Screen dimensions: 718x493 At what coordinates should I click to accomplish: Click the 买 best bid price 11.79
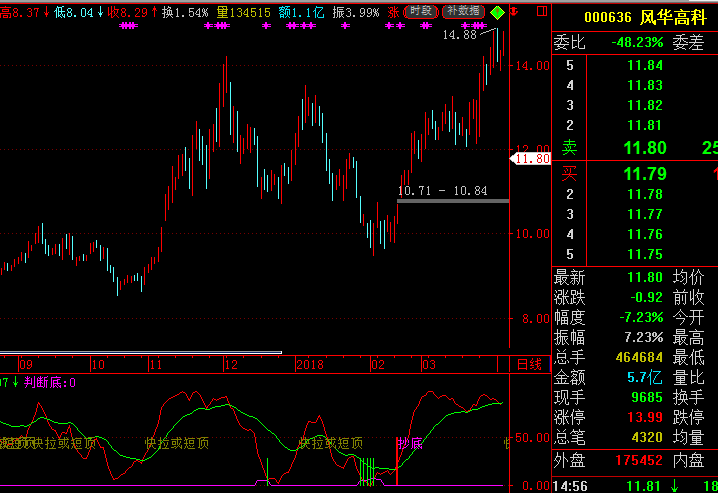click(x=645, y=174)
